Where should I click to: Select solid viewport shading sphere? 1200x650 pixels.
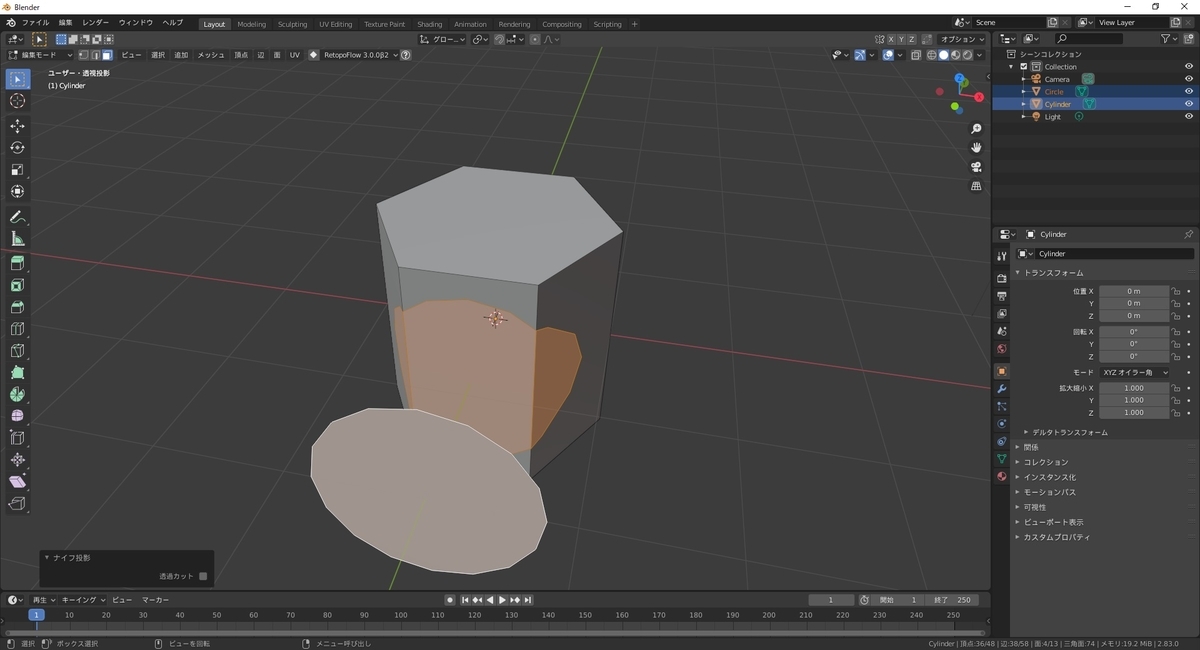pos(943,55)
